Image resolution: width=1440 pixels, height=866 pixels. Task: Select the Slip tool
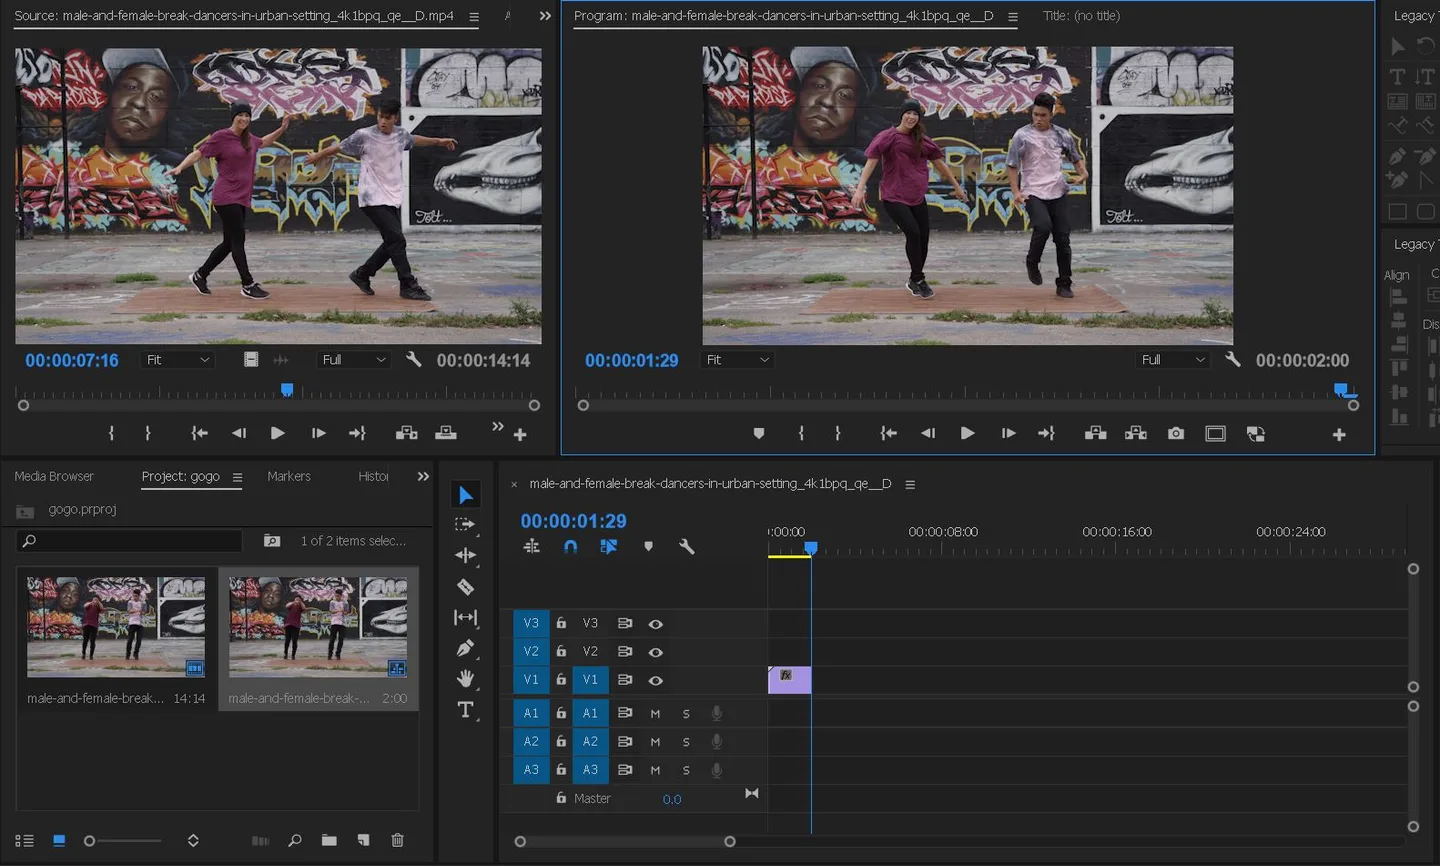point(465,617)
